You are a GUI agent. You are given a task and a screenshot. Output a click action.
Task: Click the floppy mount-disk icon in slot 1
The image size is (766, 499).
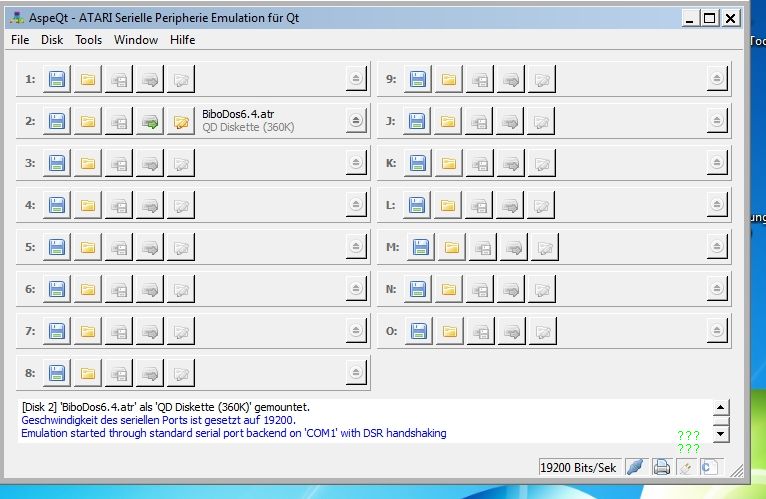[x=57, y=79]
